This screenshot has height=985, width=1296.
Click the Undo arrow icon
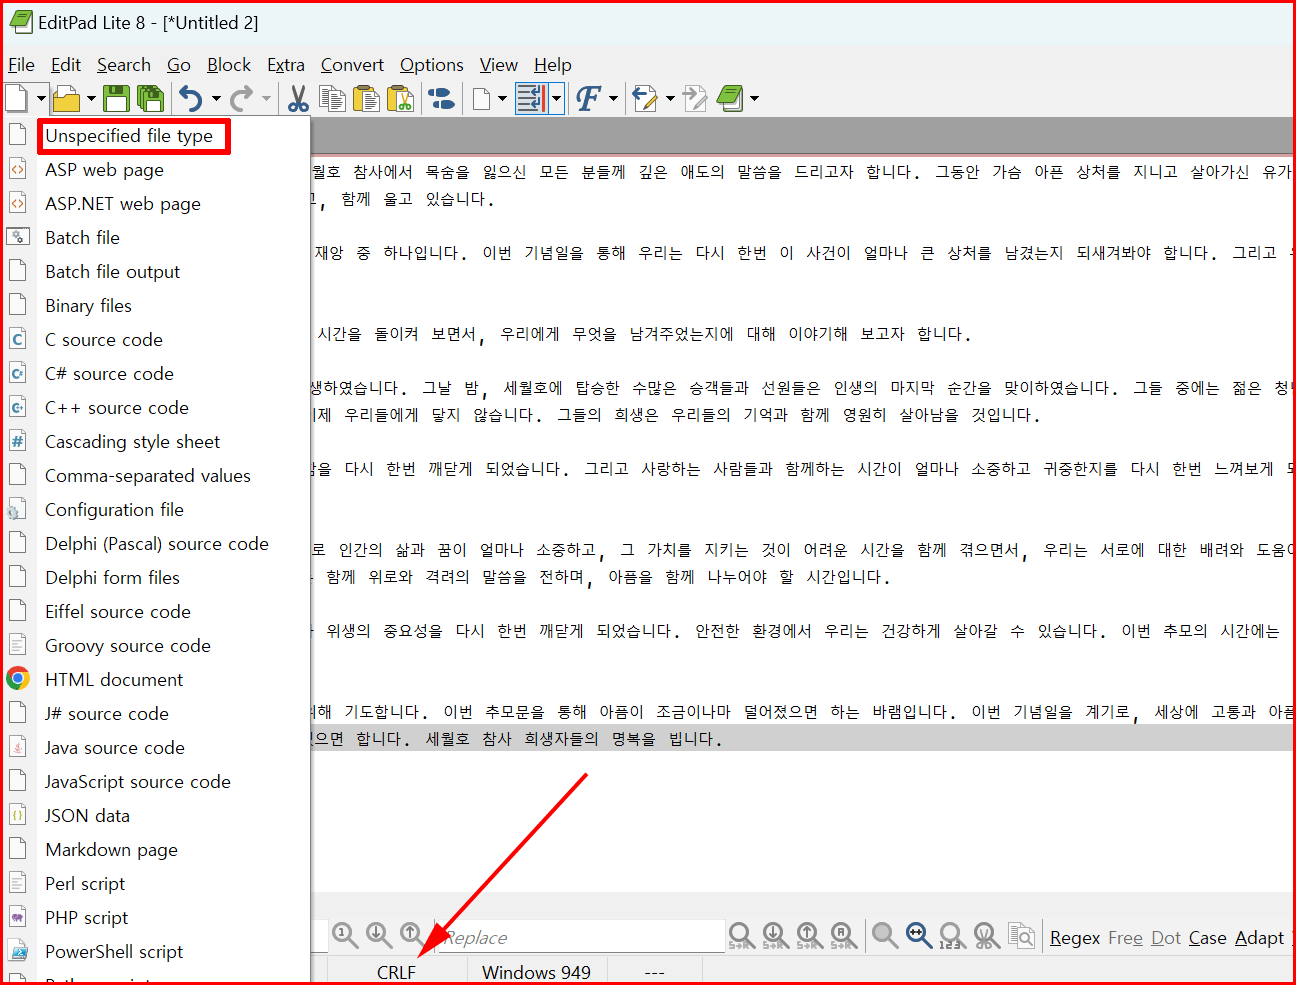191,98
